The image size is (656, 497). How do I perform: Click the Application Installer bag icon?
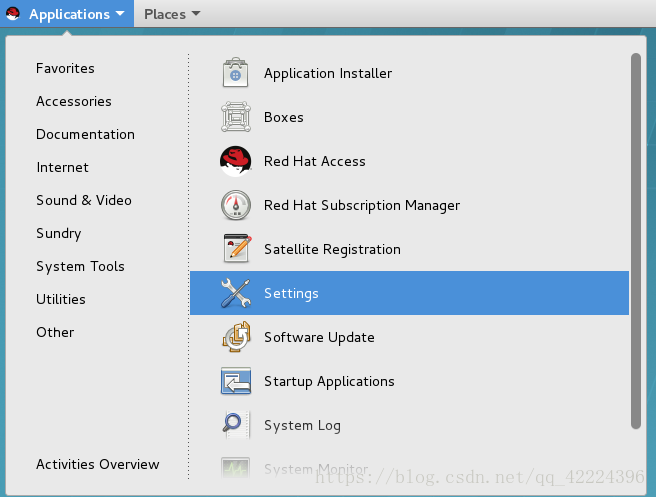pos(236,74)
